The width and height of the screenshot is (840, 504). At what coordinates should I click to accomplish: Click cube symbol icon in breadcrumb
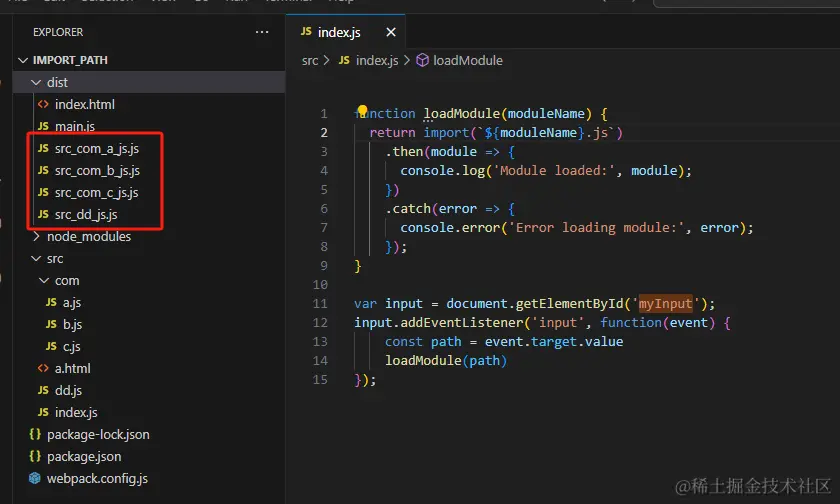[423, 60]
